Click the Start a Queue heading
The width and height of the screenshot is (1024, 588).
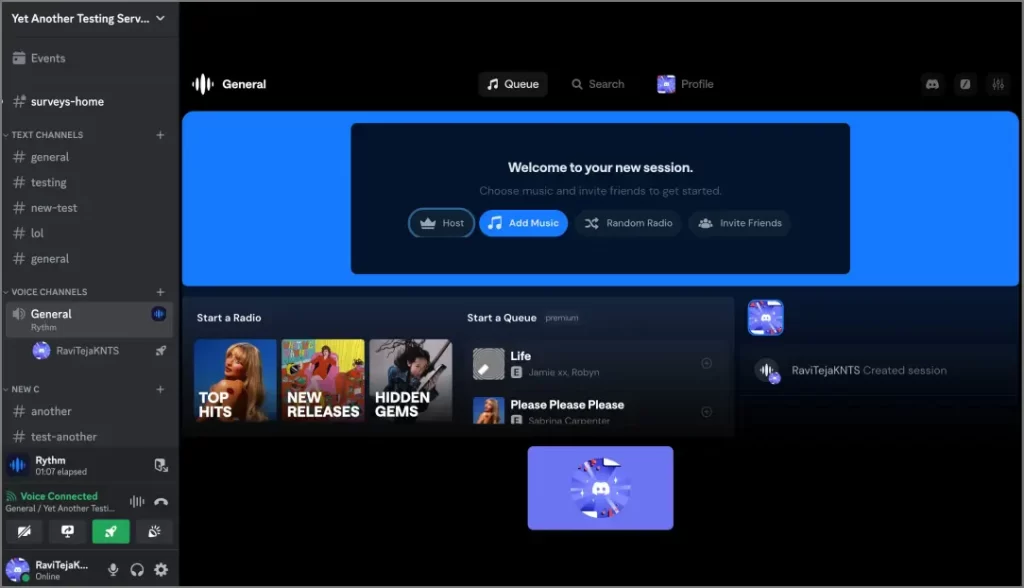[502, 318]
